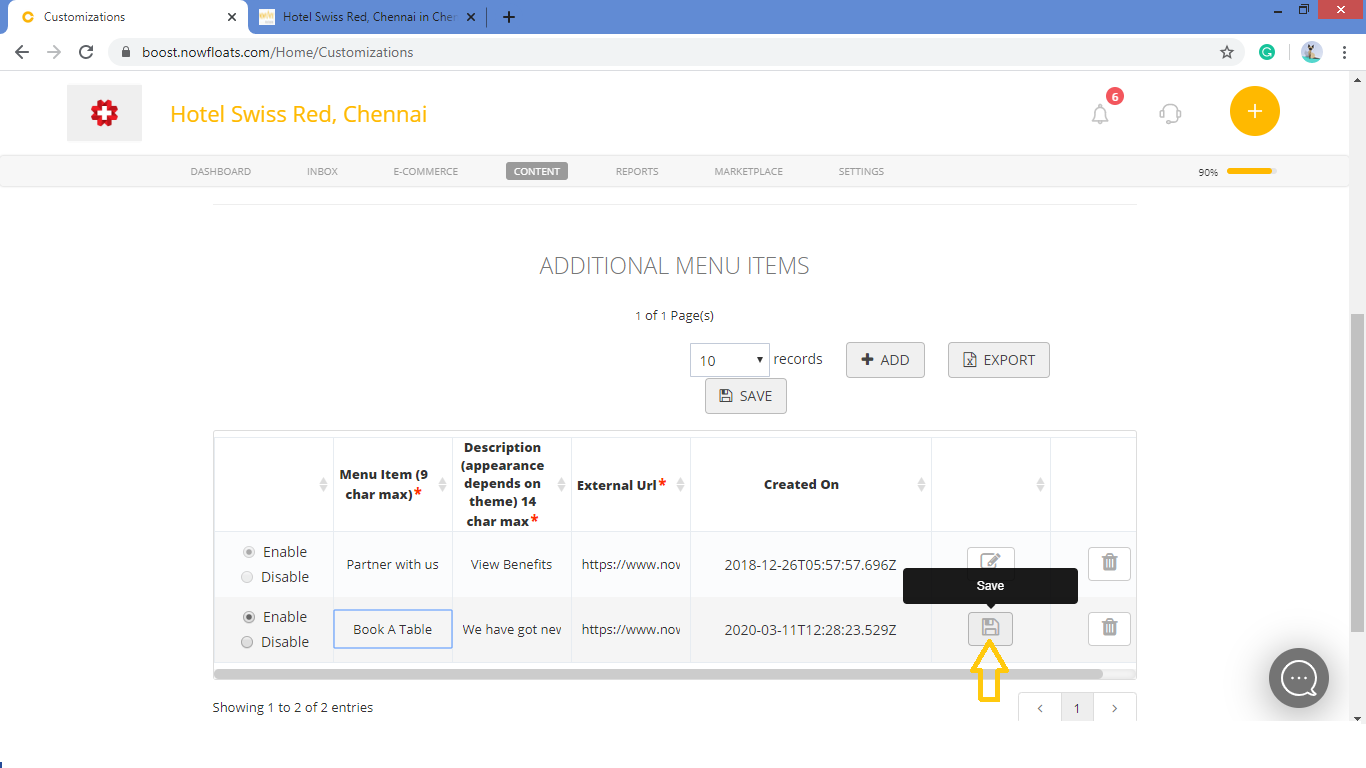The width and height of the screenshot is (1366, 768).
Task: Open the Chrome three-dot menu
Action: [x=1345, y=52]
